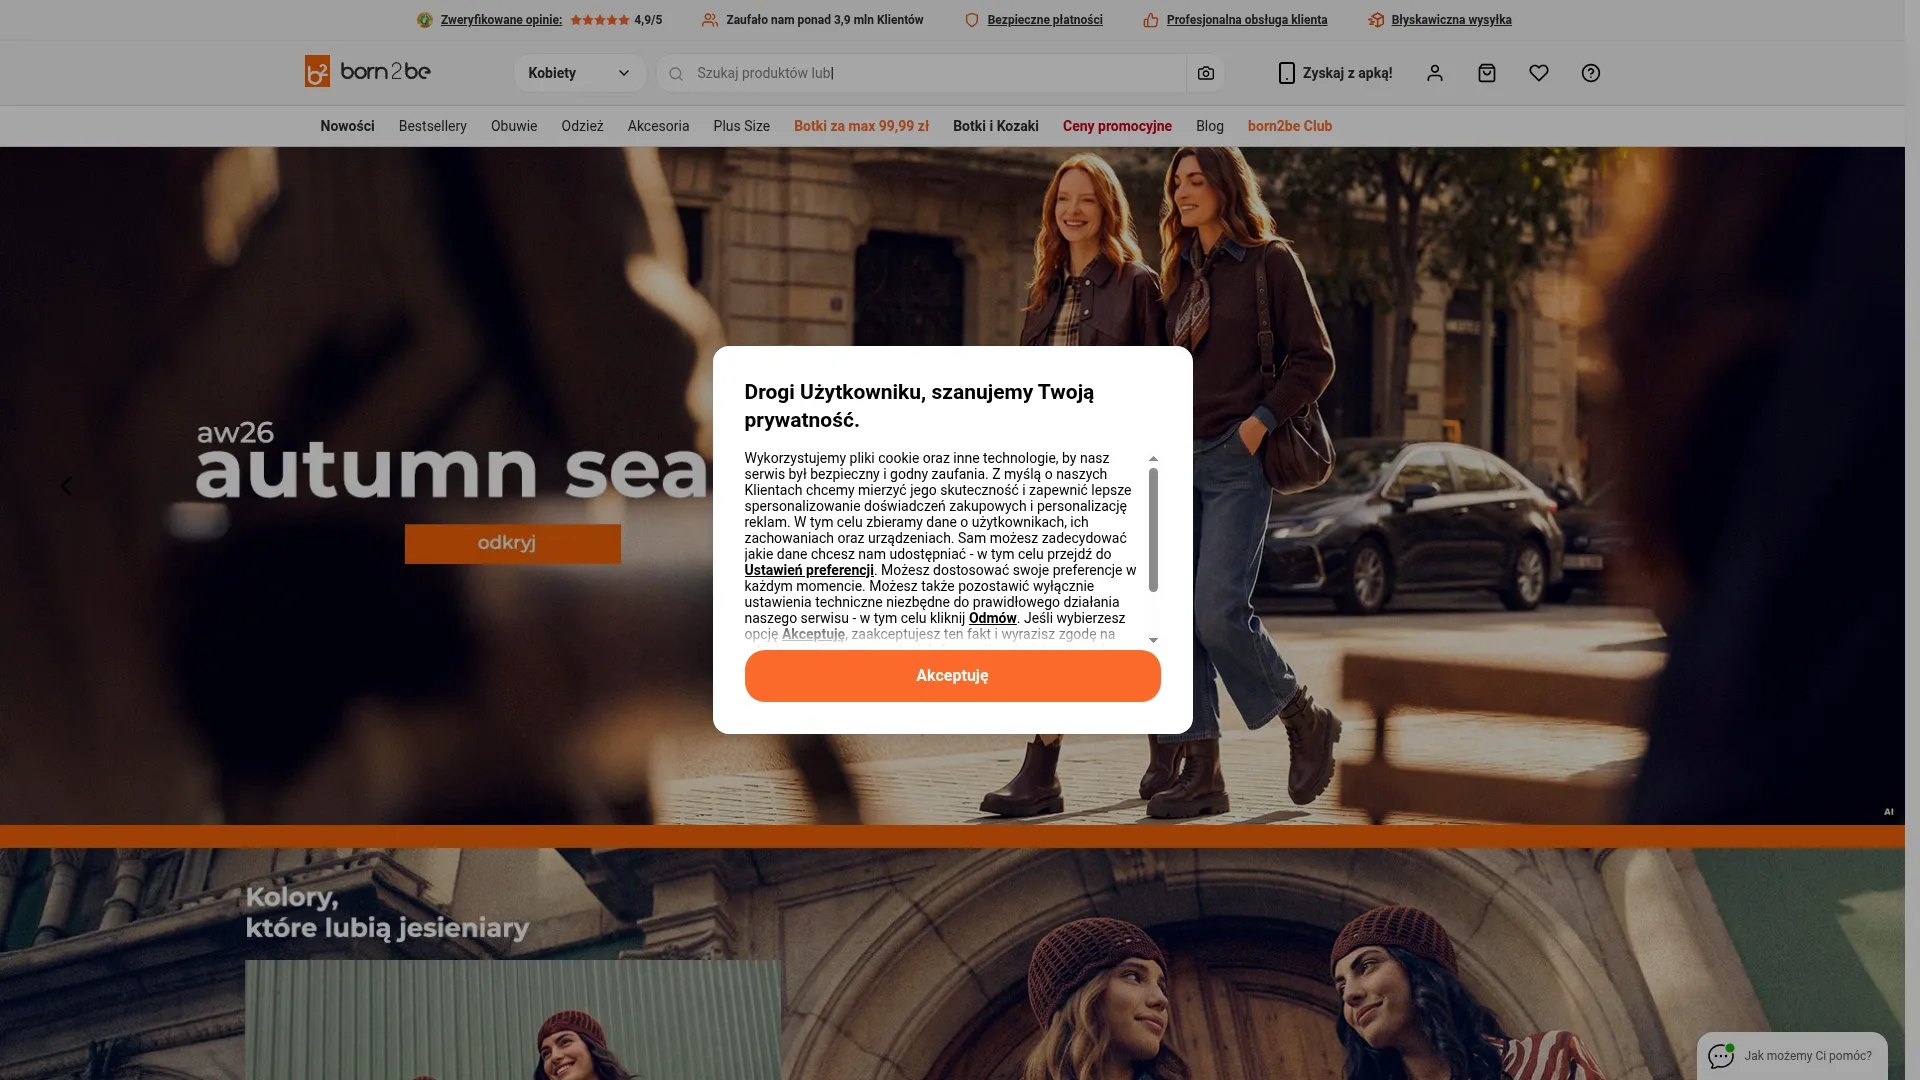Click the orange Akceptuję button
The image size is (1920, 1080).
coord(952,676)
